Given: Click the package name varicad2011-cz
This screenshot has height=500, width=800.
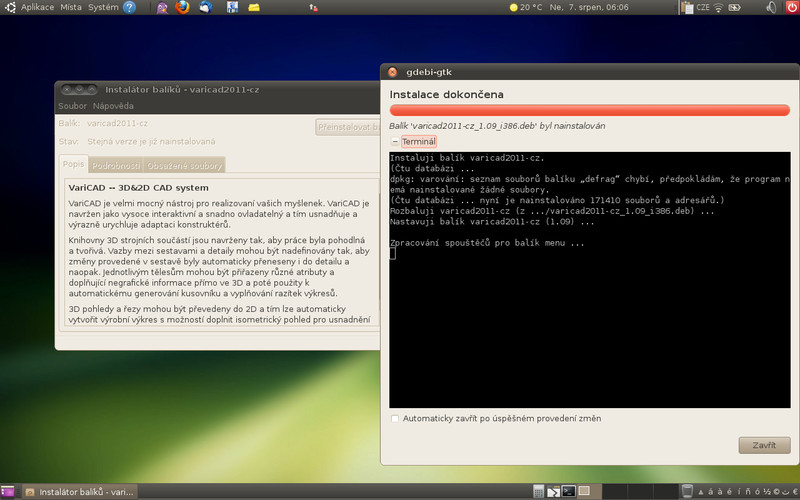Looking at the screenshot, I should click(117, 123).
